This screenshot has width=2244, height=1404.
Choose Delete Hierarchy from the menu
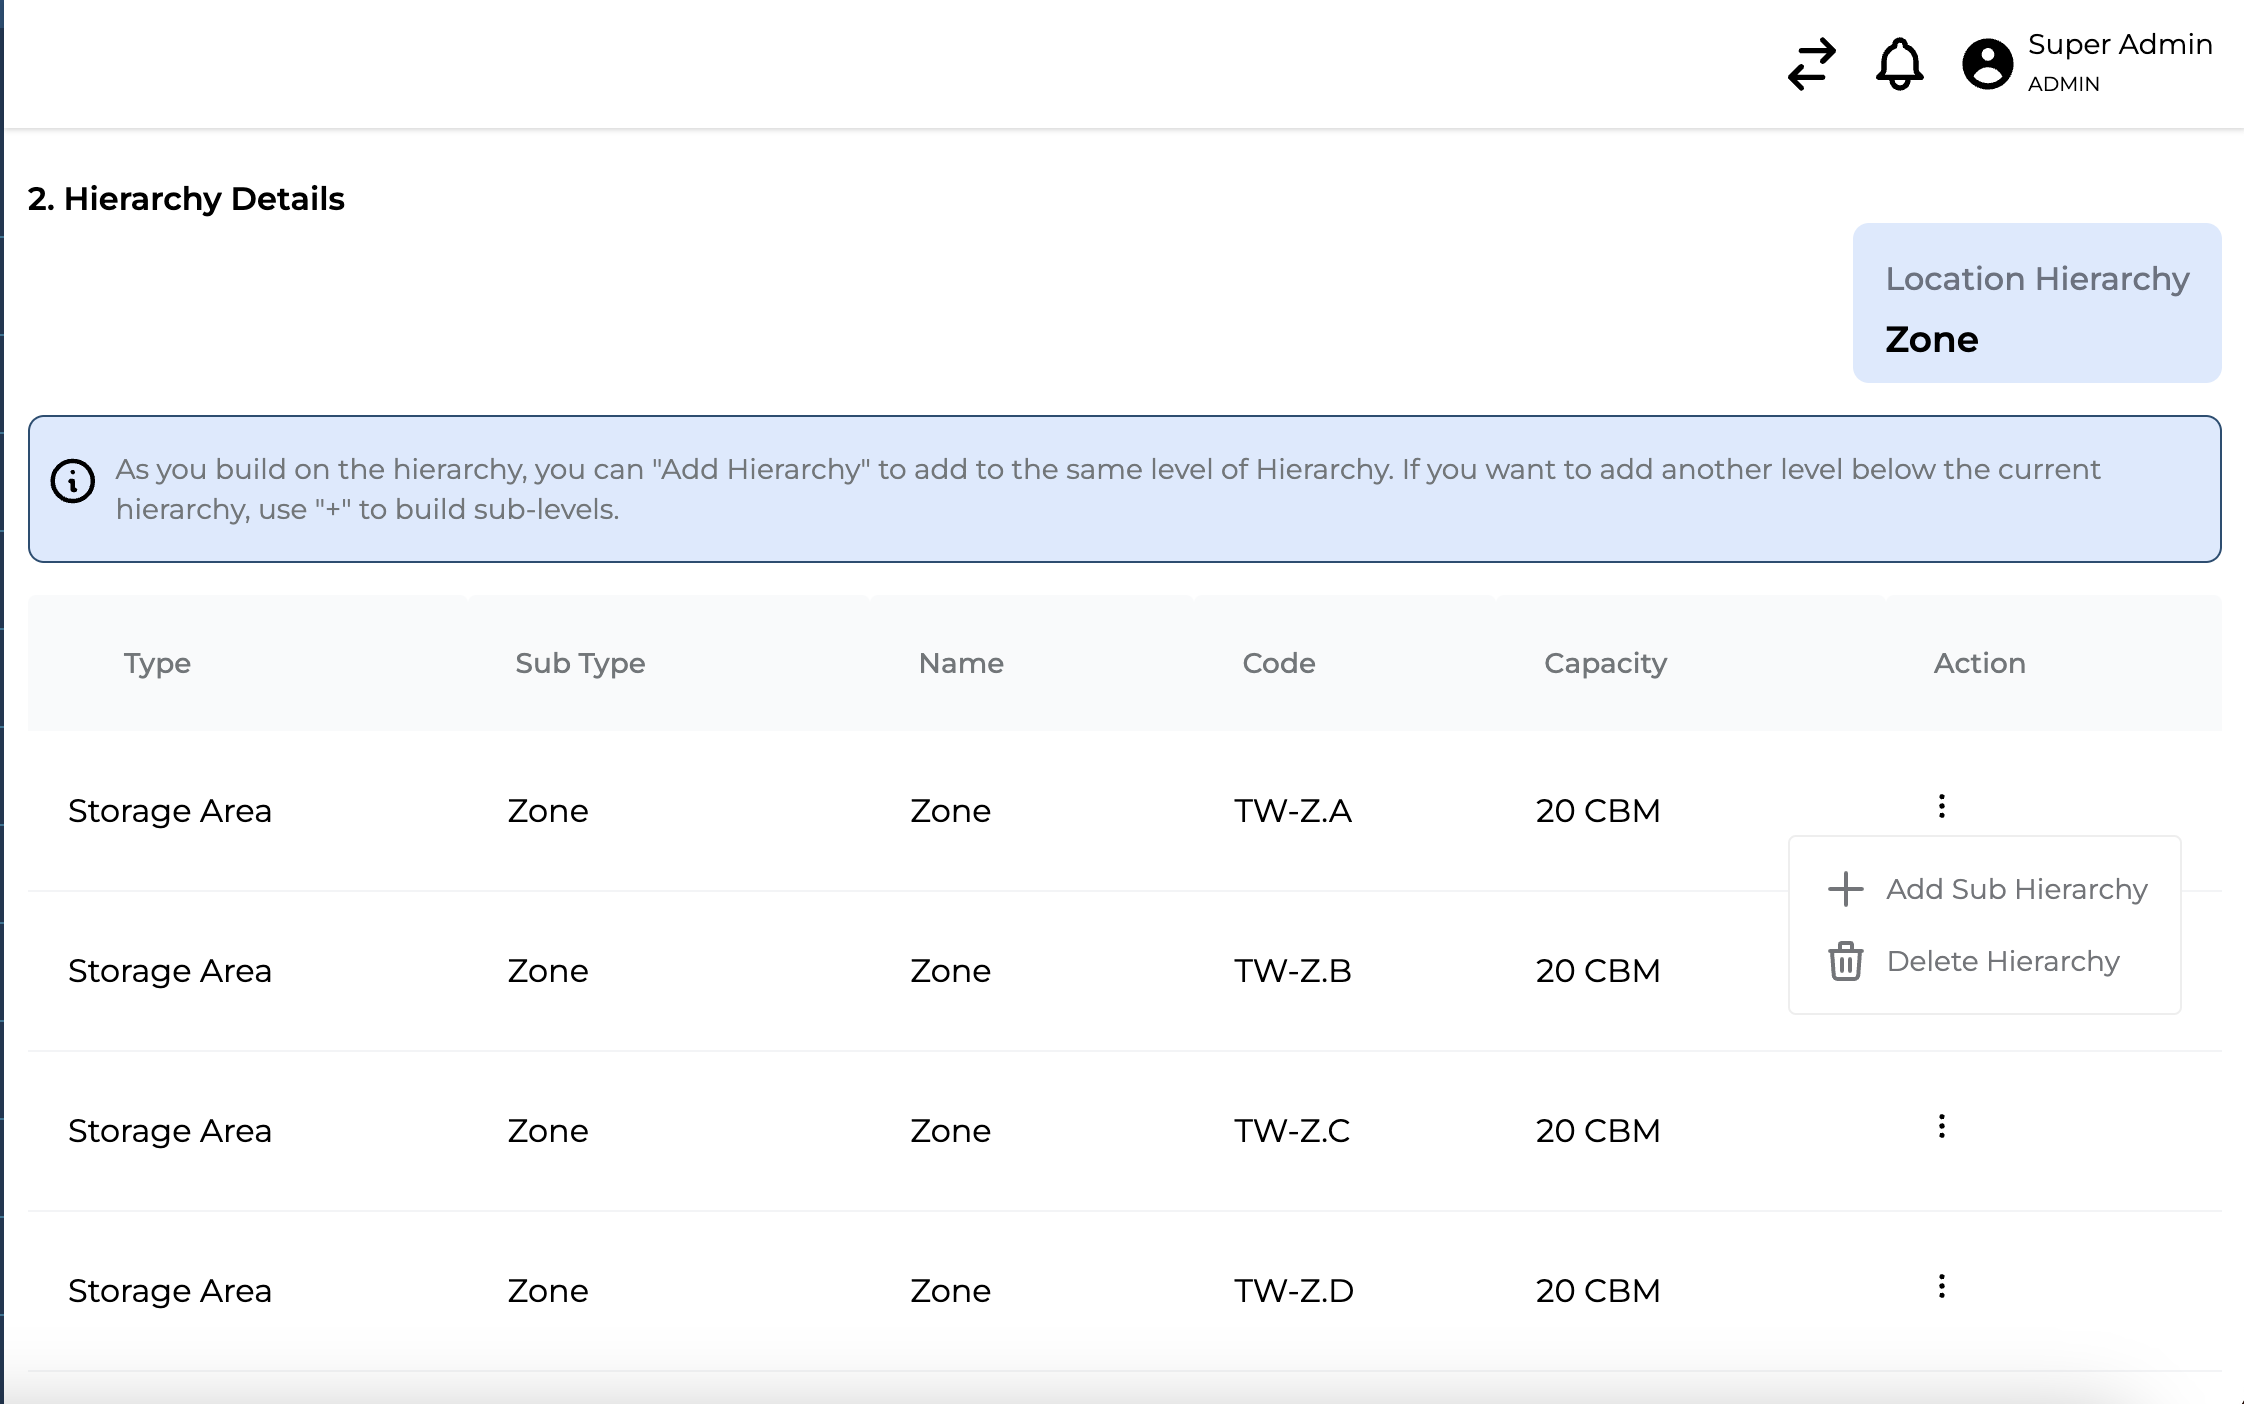[x=2002, y=961]
